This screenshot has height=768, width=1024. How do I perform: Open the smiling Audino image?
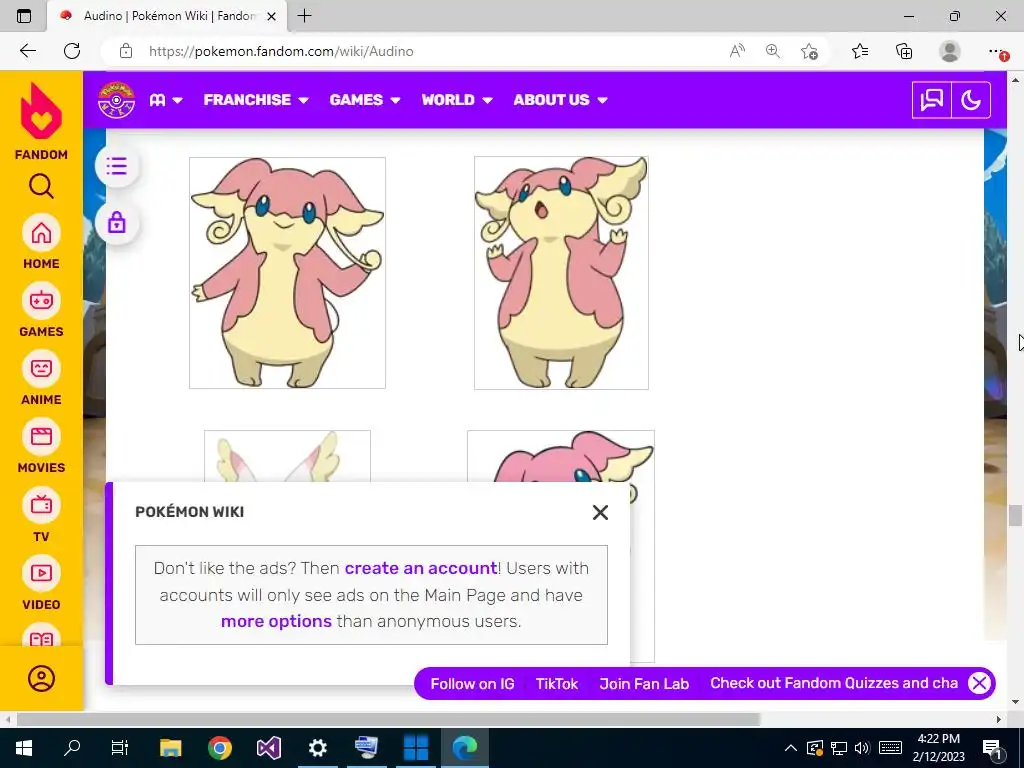[x=287, y=273]
